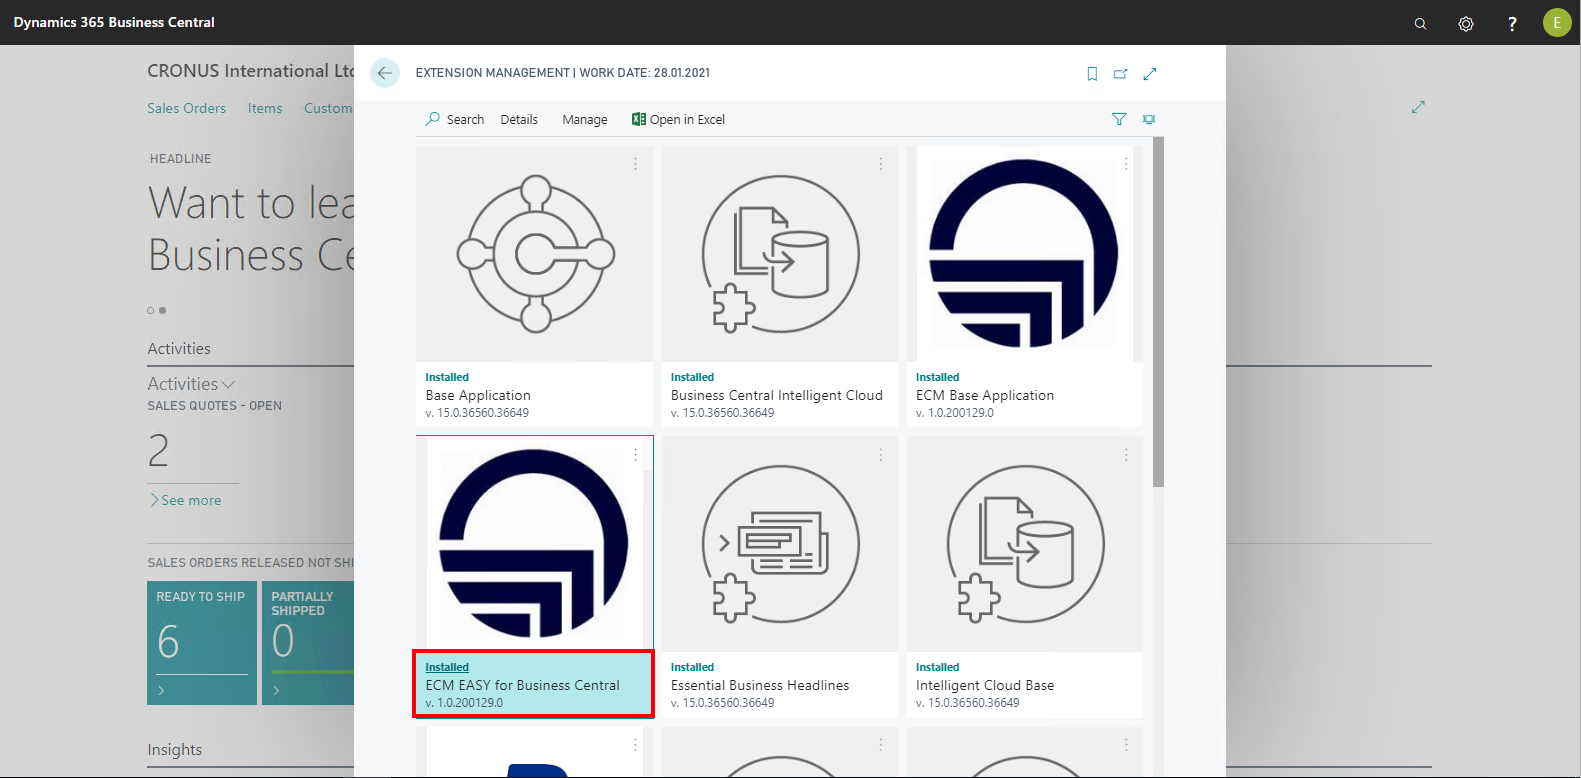1581x778 pixels.
Task: Expand the Extension Management dialog to full size
Action: click(x=1150, y=74)
